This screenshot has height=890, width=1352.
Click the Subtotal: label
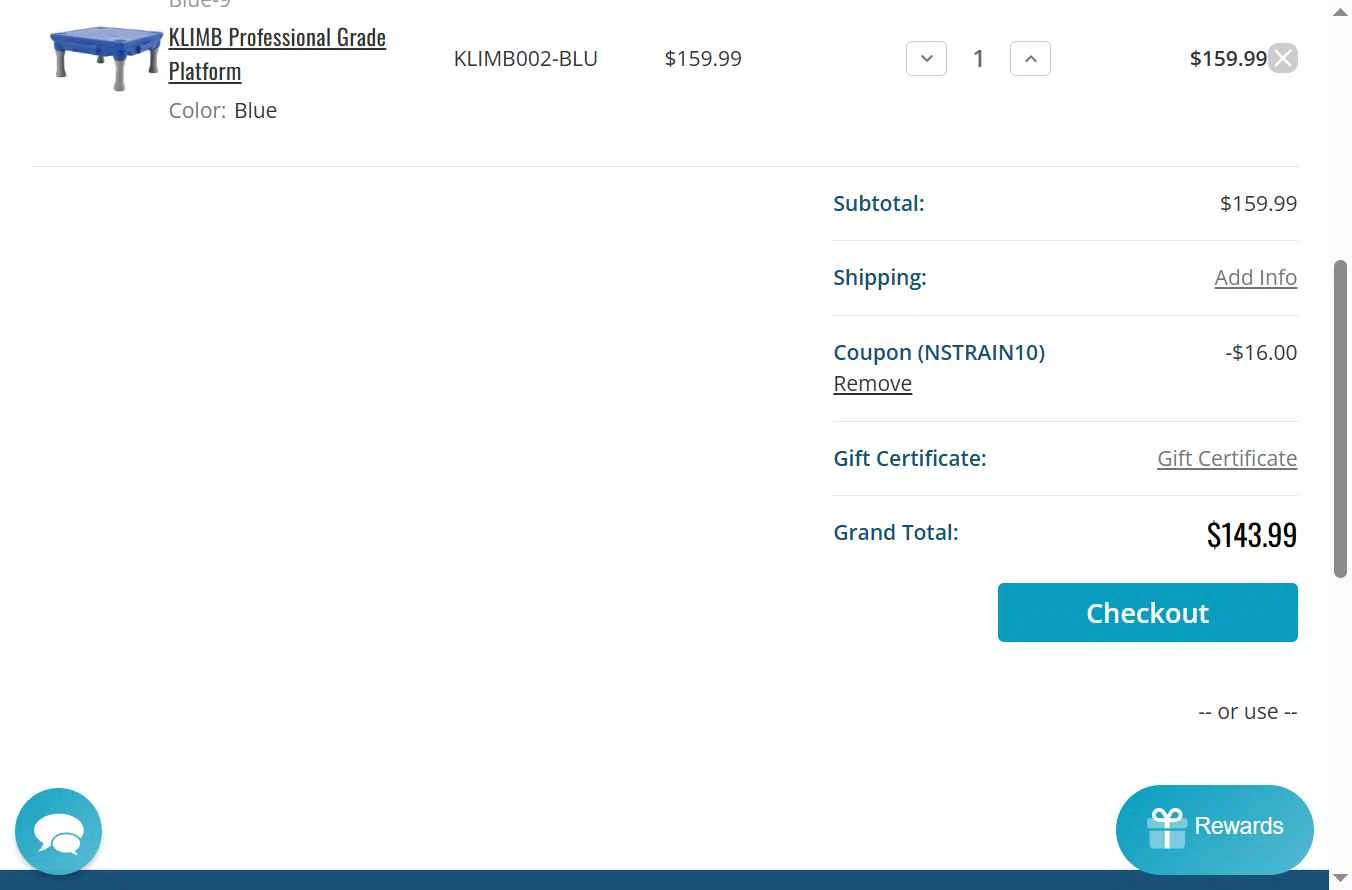[879, 203]
